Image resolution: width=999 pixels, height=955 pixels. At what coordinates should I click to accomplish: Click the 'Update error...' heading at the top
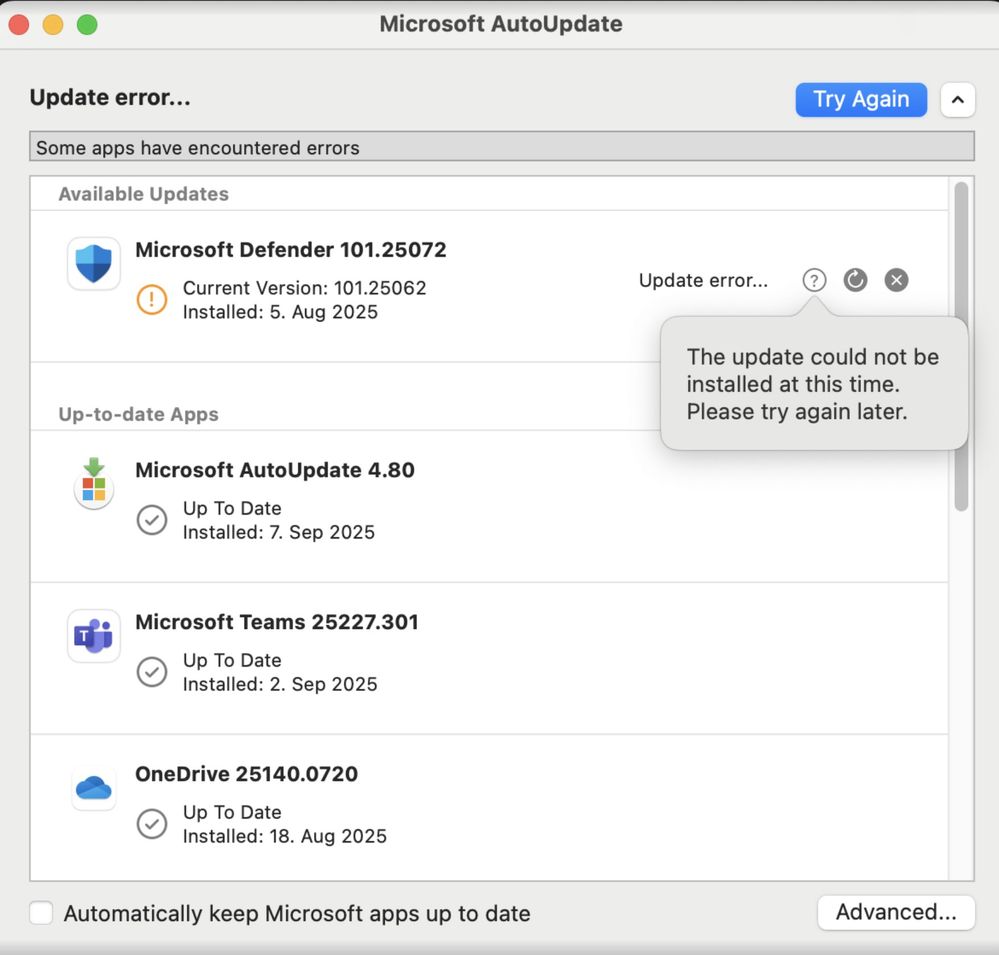(x=110, y=97)
